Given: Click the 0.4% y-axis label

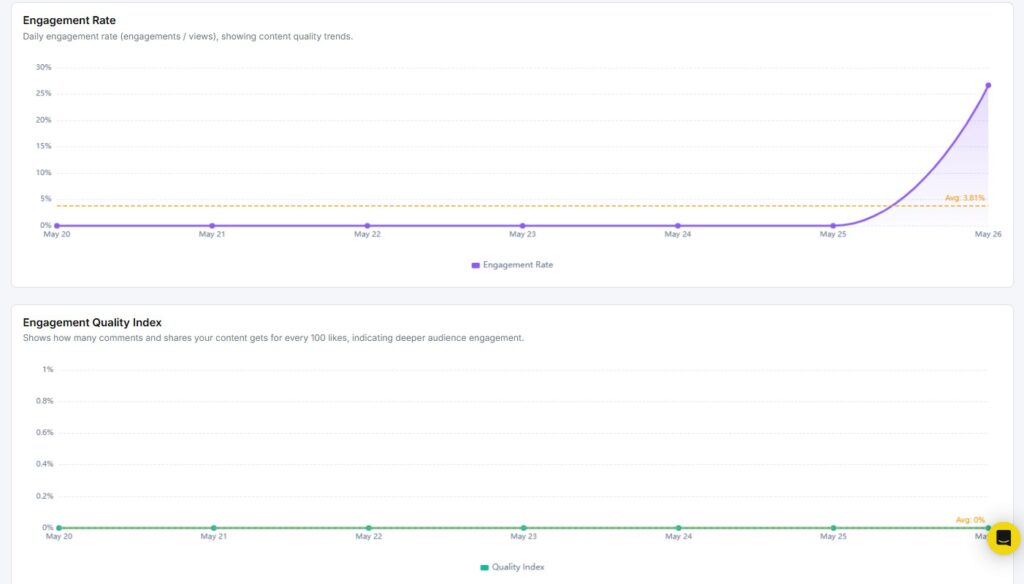Looking at the screenshot, I should [x=44, y=464].
